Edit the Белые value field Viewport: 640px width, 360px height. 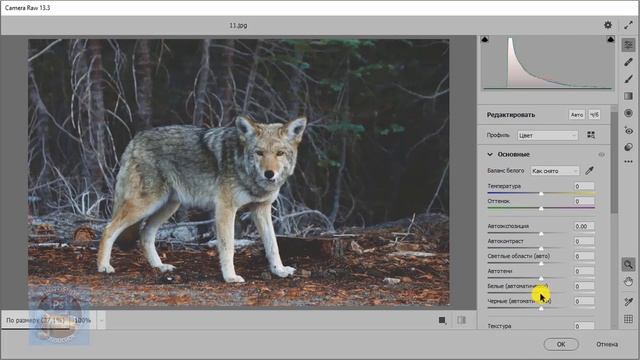pos(584,286)
